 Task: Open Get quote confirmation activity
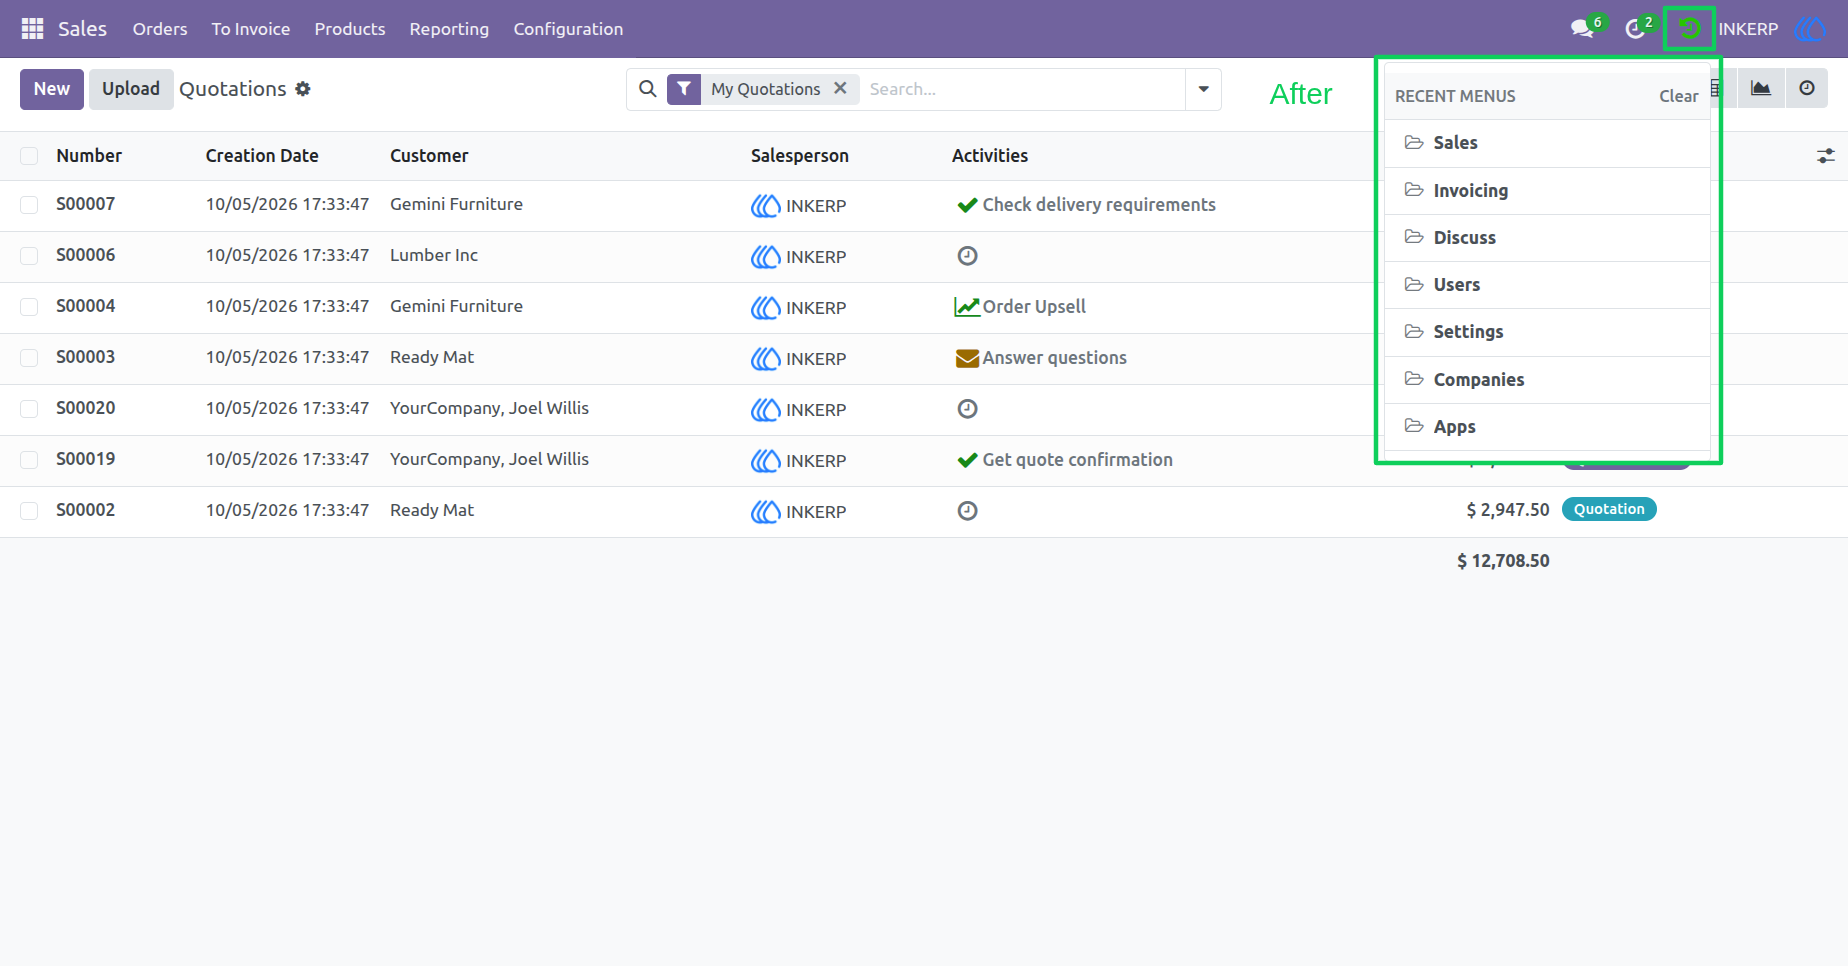[1065, 460]
